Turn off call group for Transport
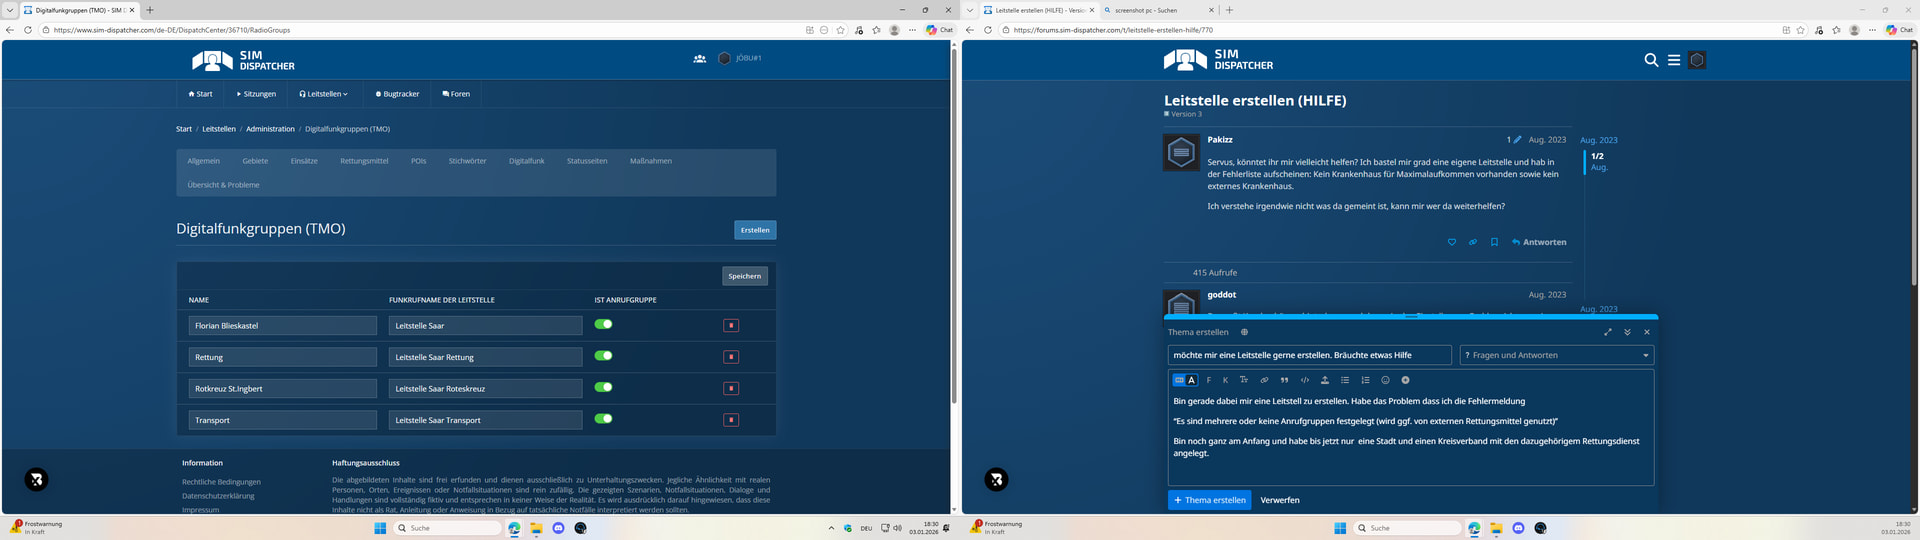 (603, 419)
